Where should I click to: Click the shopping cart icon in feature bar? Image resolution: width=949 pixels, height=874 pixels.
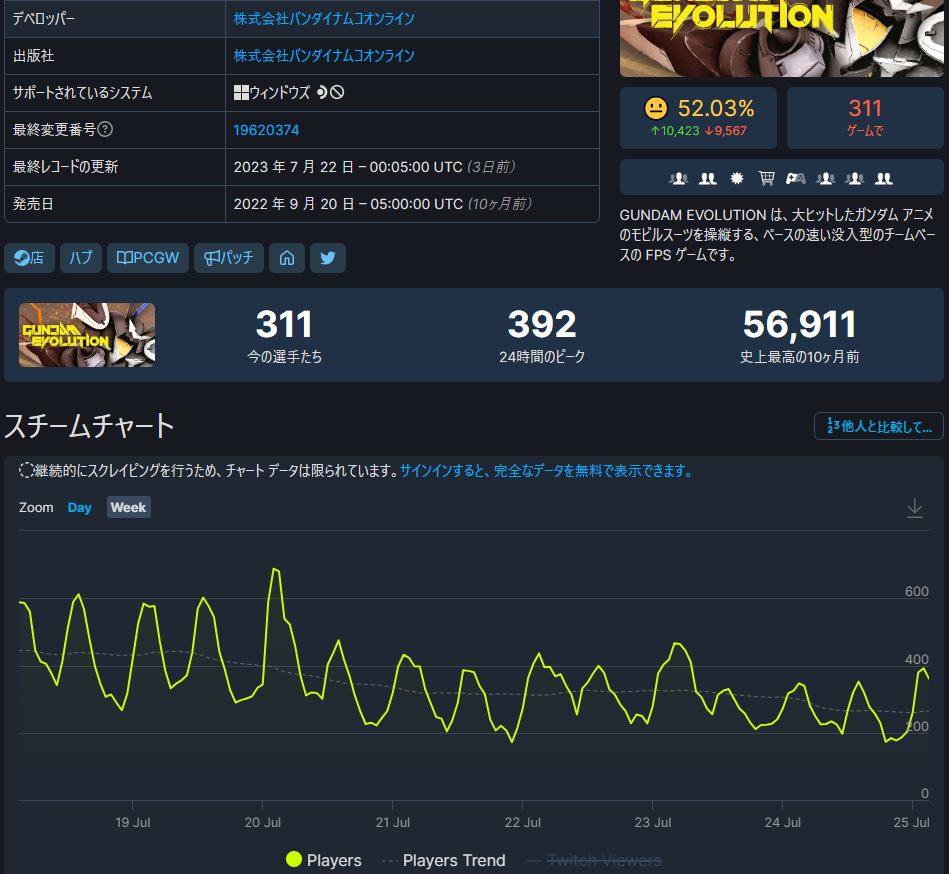pyautogui.click(x=766, y=178)
